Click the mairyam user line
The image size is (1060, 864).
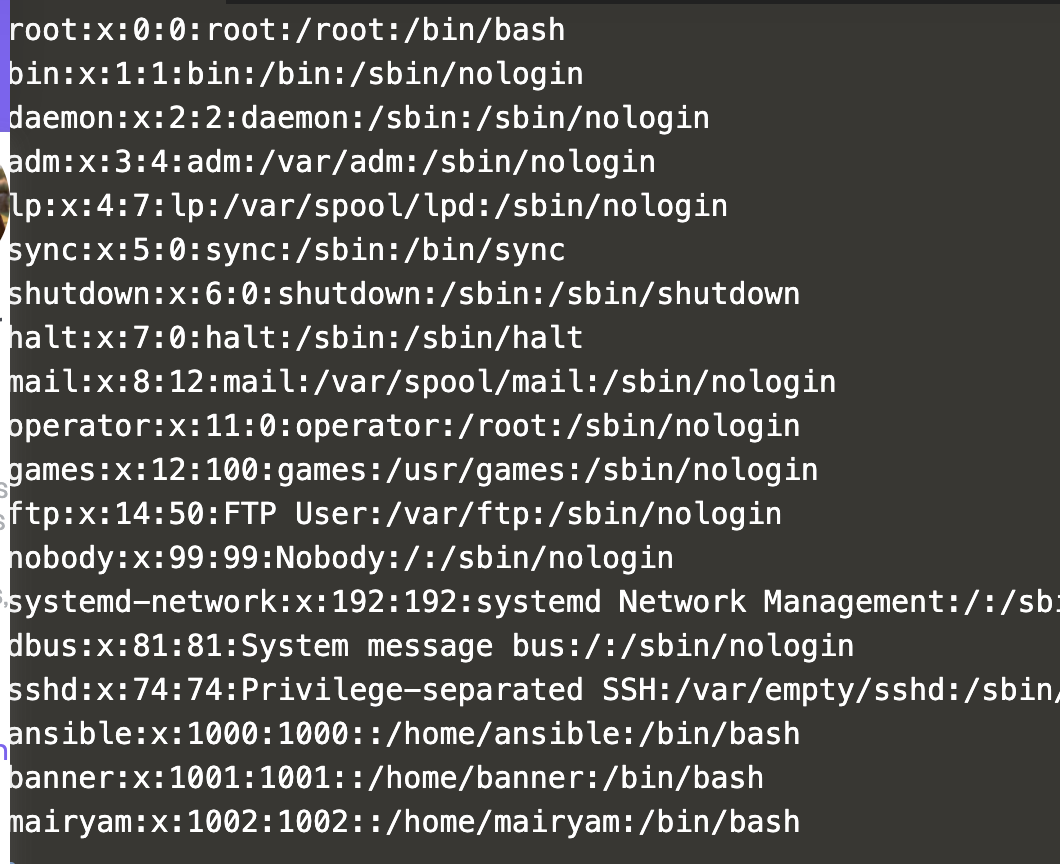tap(403, 822)
